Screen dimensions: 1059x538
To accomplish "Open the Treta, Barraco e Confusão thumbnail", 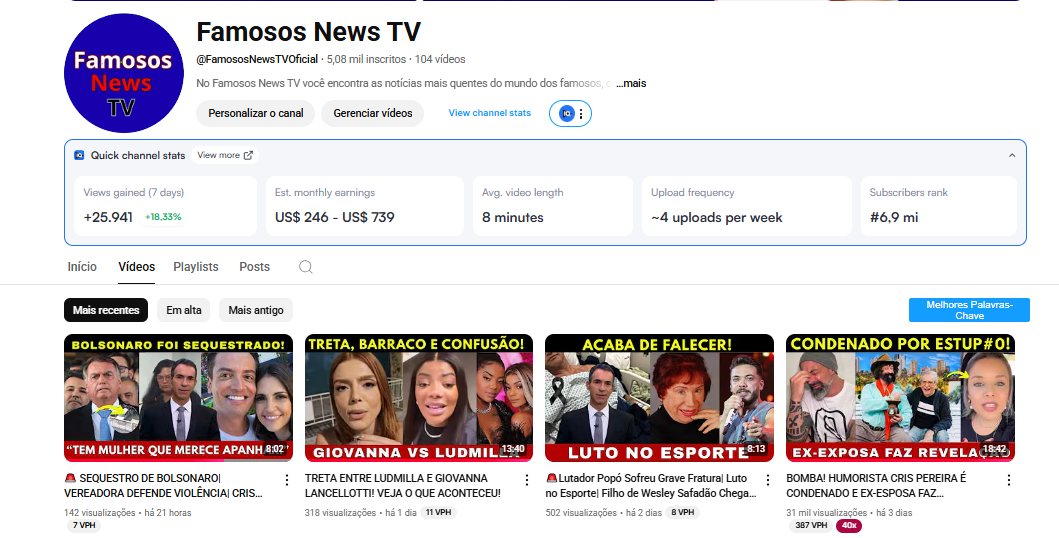I will coord(419,398).
